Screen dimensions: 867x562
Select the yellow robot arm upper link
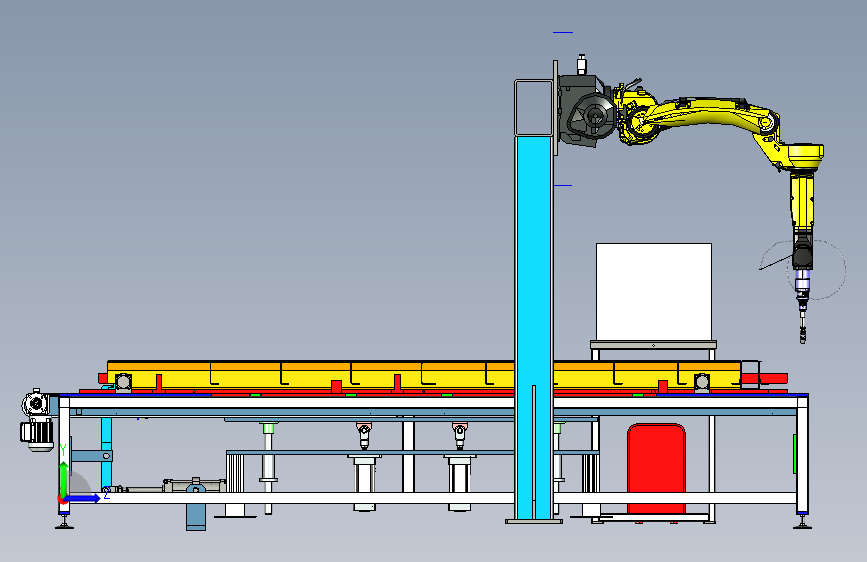pos(713,111)
